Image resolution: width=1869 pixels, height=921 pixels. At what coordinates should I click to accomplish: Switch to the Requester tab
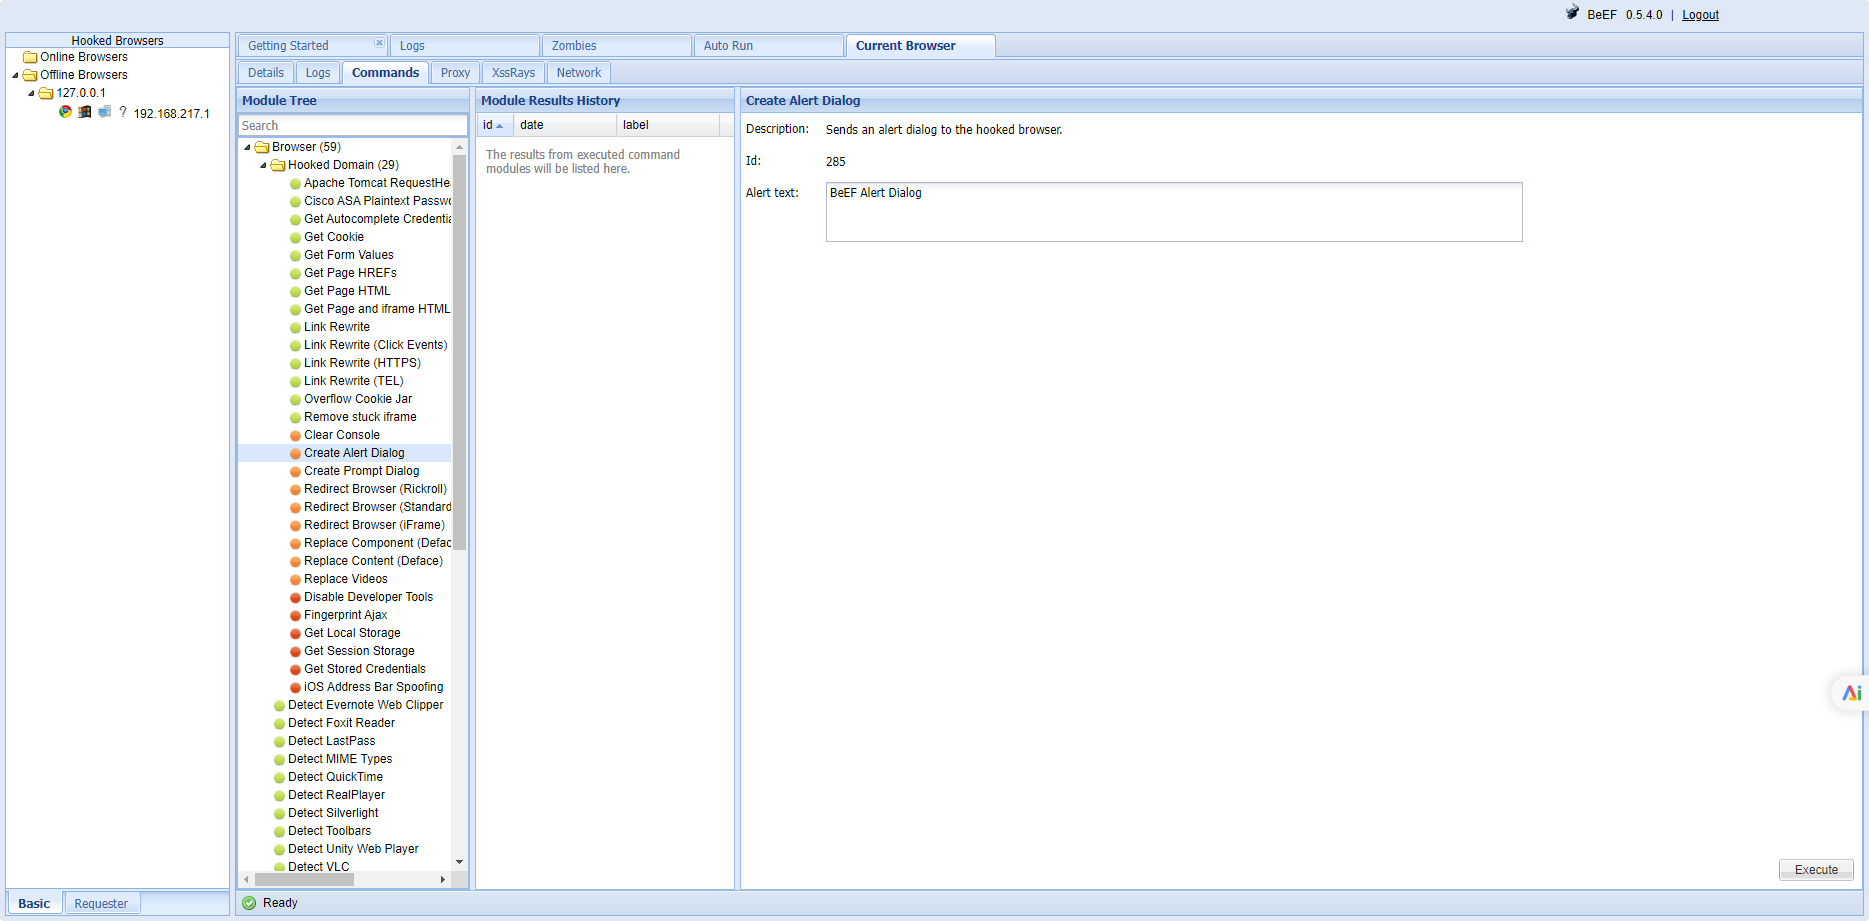click(x=101, y=903)
